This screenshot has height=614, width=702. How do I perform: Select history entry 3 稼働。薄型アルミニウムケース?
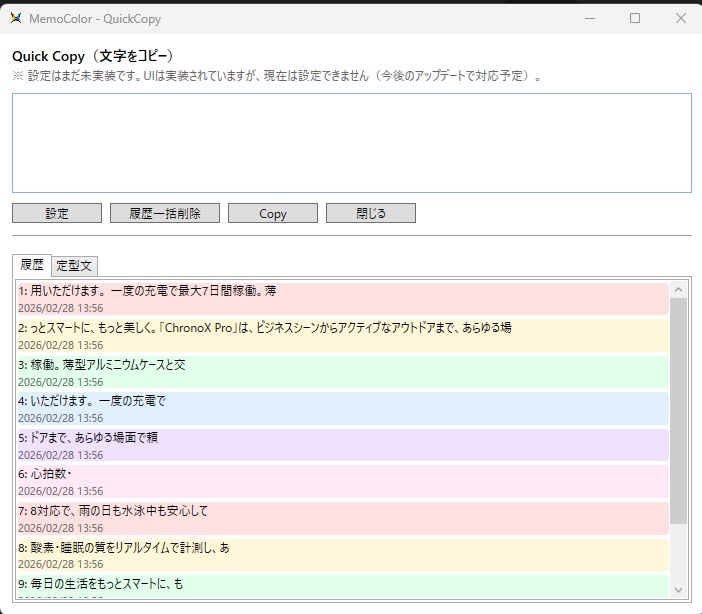tap(343, 373)
